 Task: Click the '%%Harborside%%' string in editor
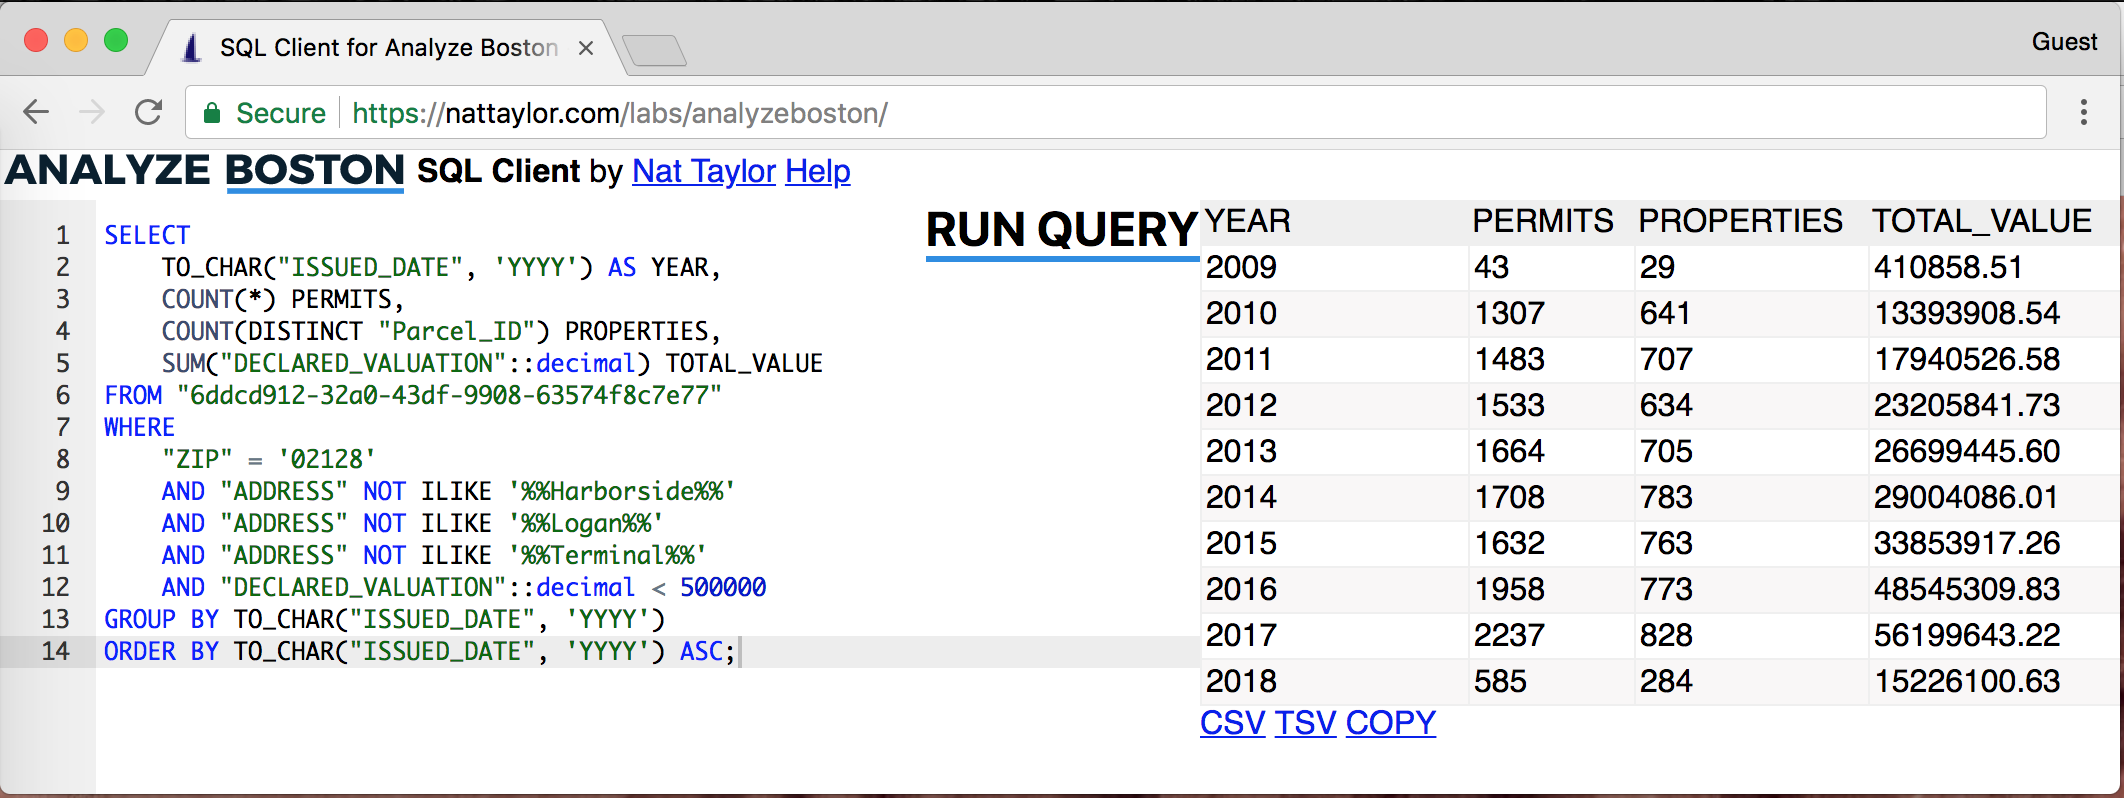(622, 491)
